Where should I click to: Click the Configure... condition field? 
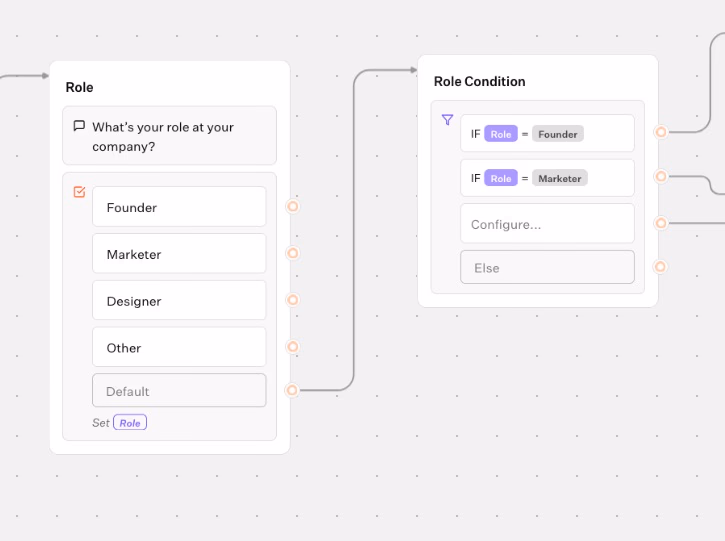click(x=547, y=224)
